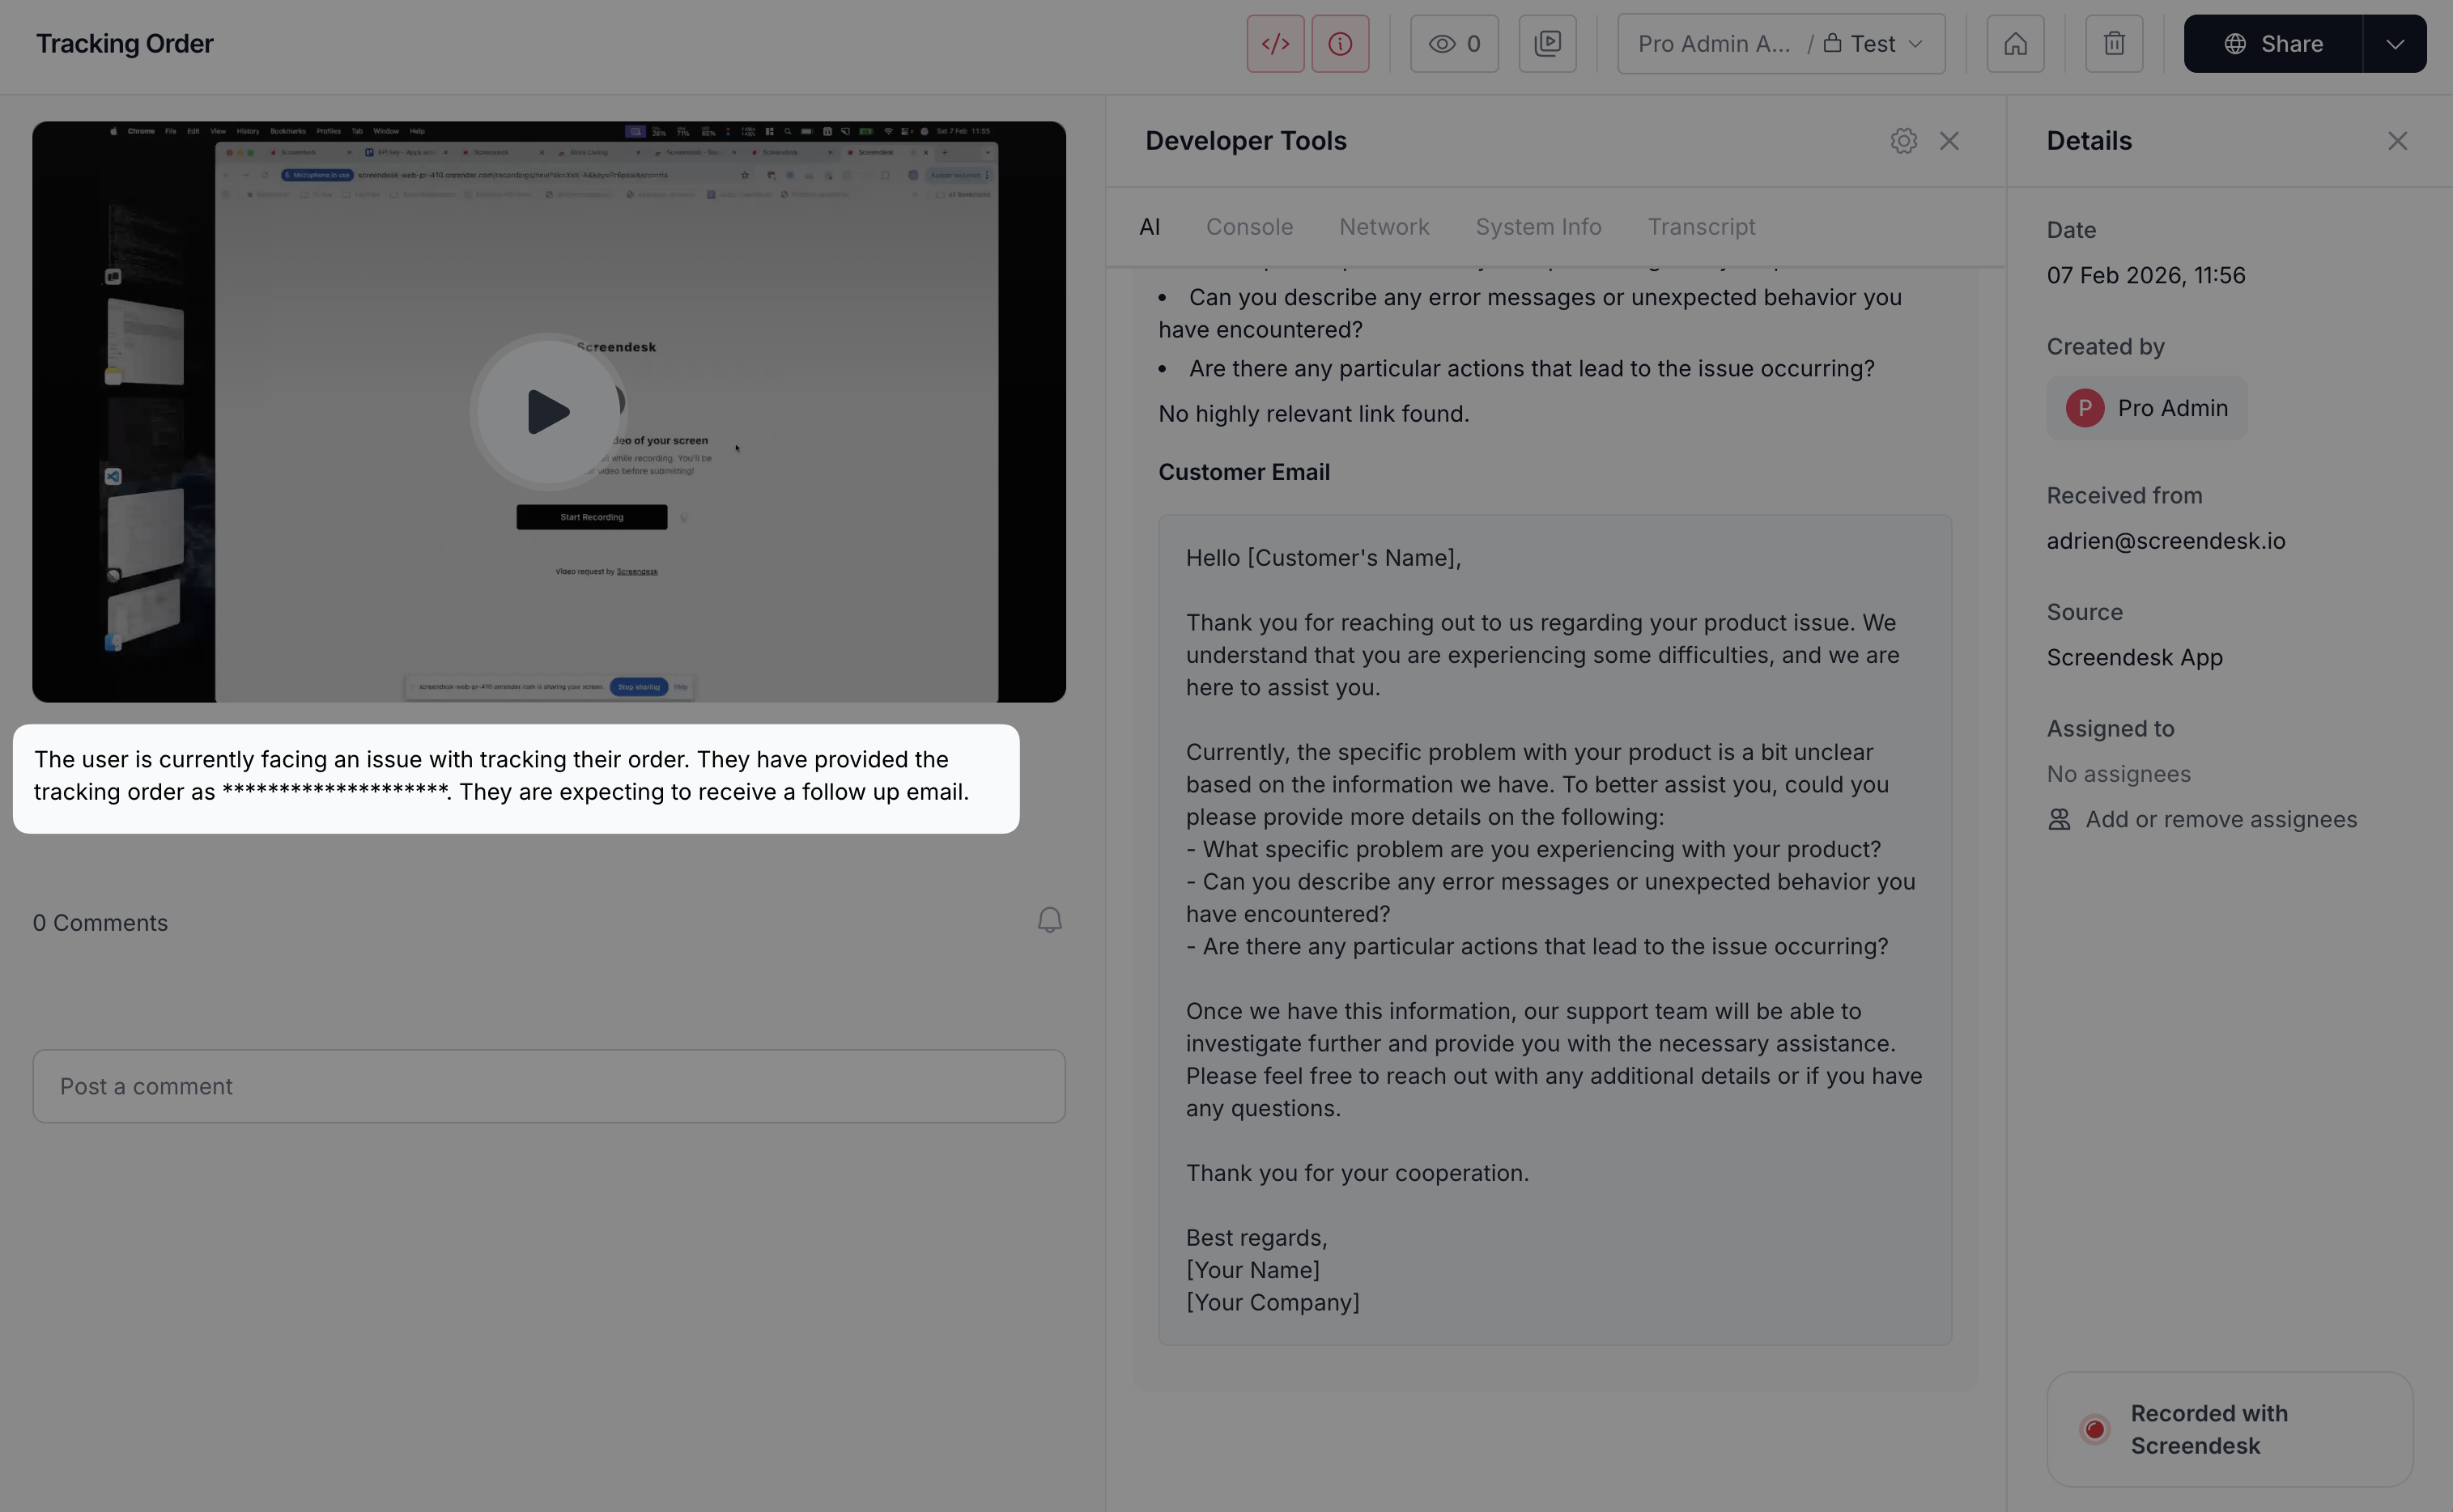
Task: Go to home icon
Action: click(2015, 44)
